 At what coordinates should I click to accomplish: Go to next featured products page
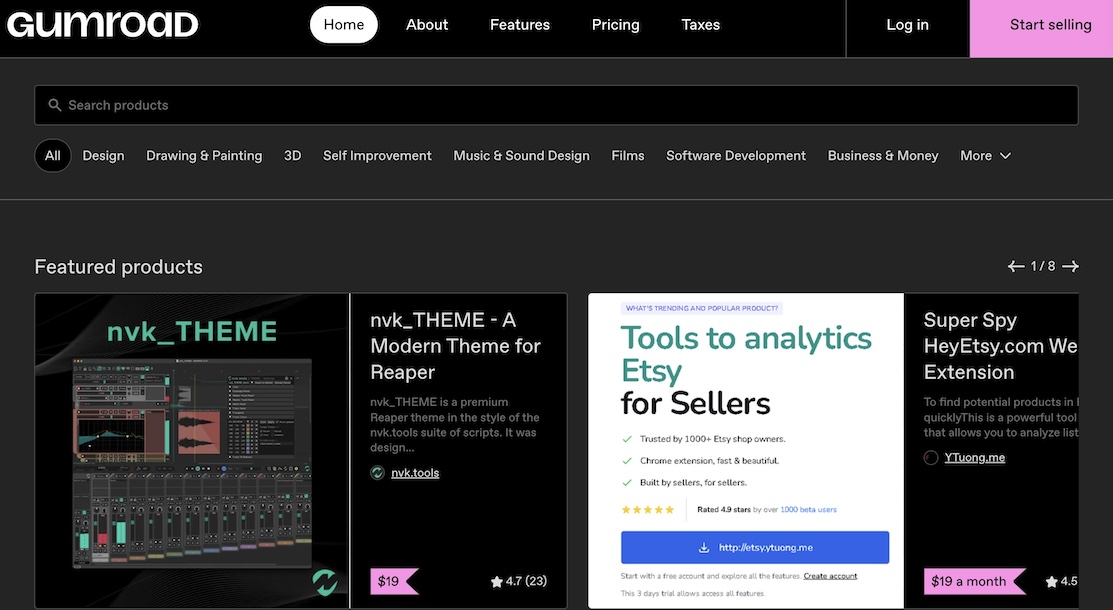point(1070,266)
